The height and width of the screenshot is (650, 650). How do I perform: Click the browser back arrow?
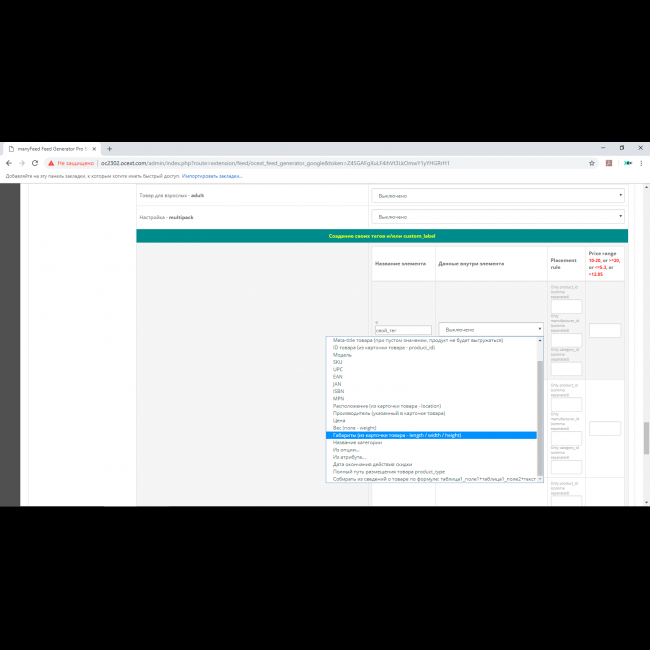[x=9, y=163]
